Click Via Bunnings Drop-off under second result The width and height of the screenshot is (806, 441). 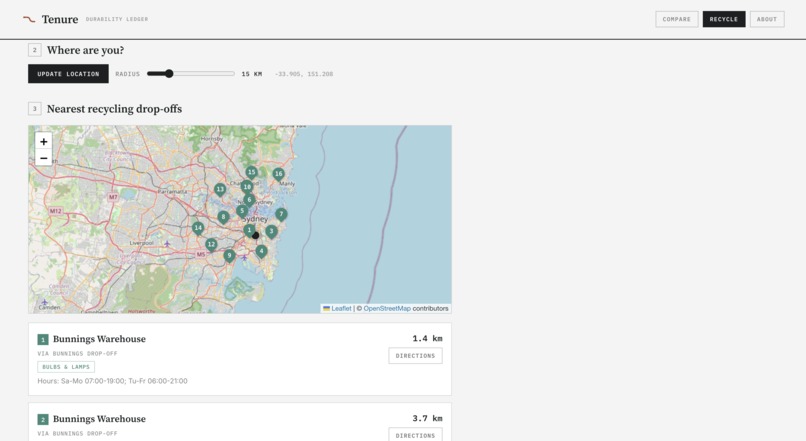pyautogui.click(x=78, y=433)
